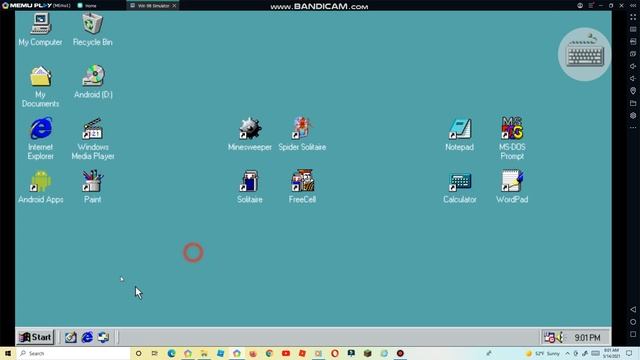Lower volume with MEmu sidebar speaker-minus icon
This screenshot has width=640, height=360.
(633, 78)
